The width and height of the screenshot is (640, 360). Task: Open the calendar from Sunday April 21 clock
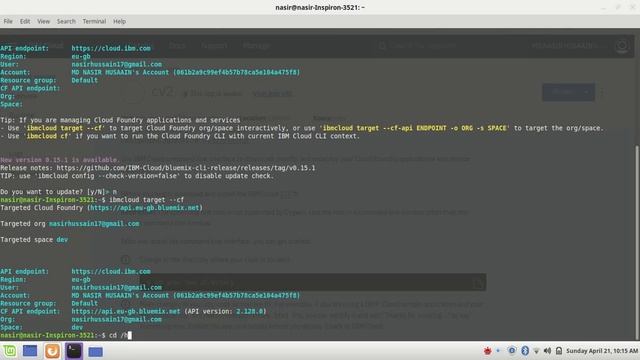pyautogui.click(x=602, y=351)
